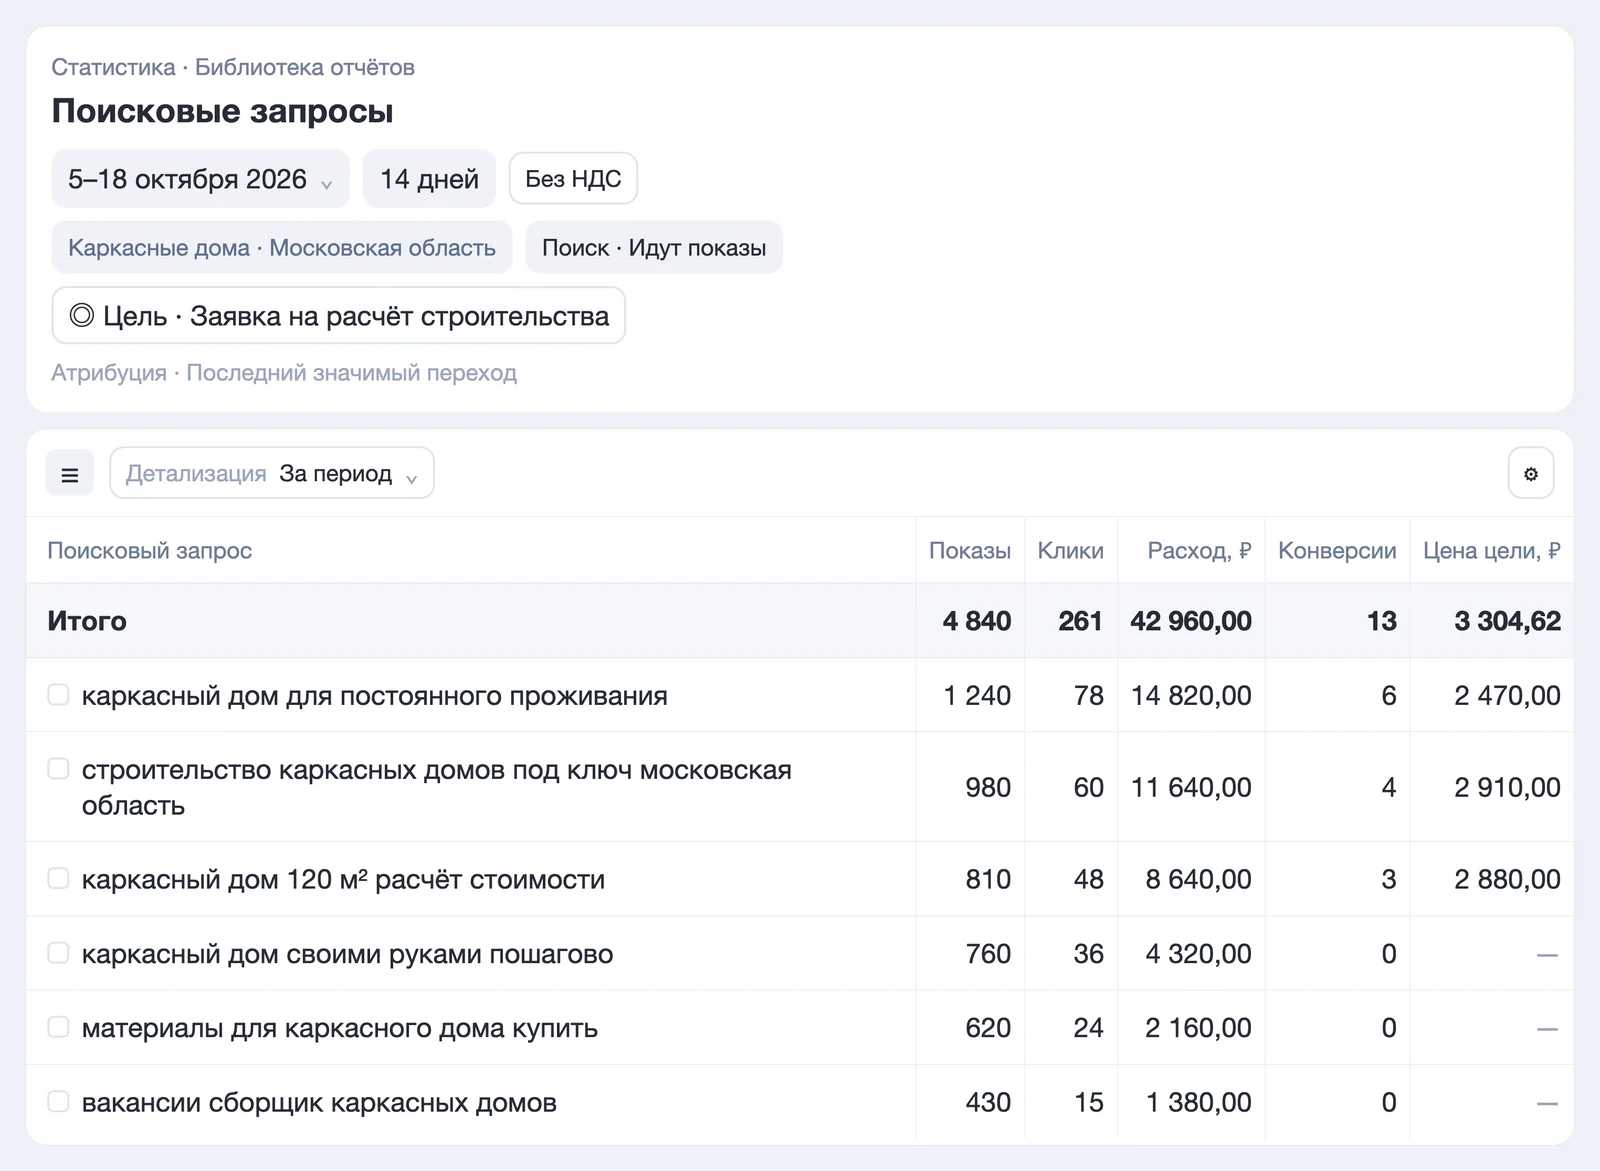Sort by the Клики column header

(1071, 551)
